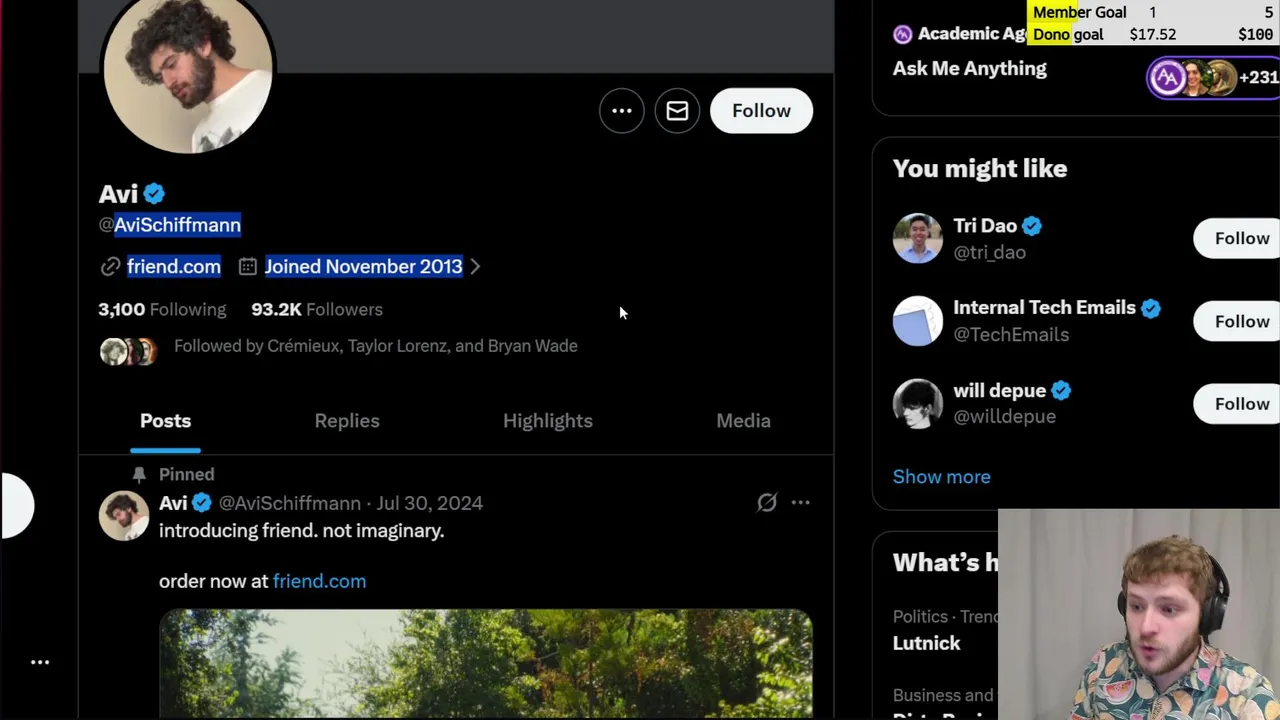The height and width of the screenshot is (720, 1280).
Task: Expand suggestions with Show more
Action: 941,477
